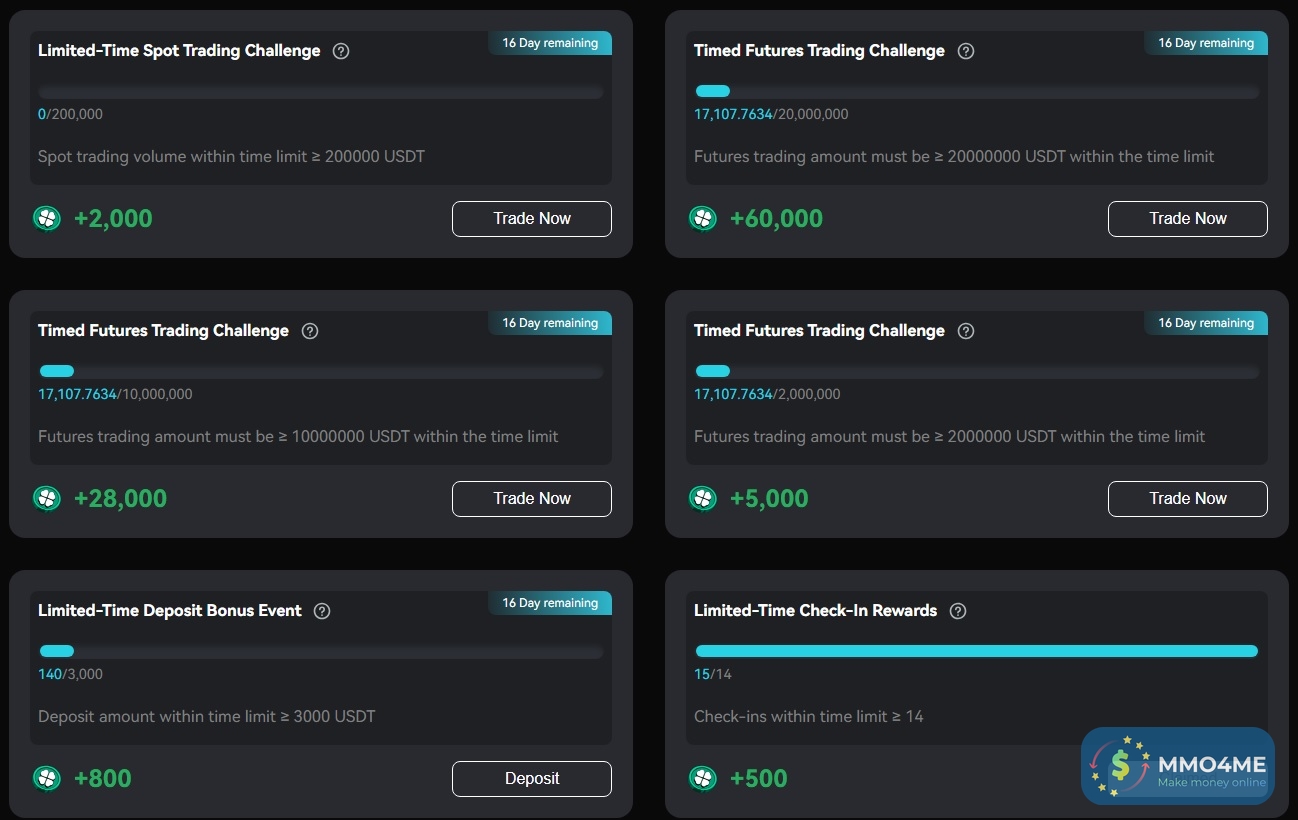
Task: Click help icon beside Limited-Time Spot Trading Challenge
Action: point(341,51)
